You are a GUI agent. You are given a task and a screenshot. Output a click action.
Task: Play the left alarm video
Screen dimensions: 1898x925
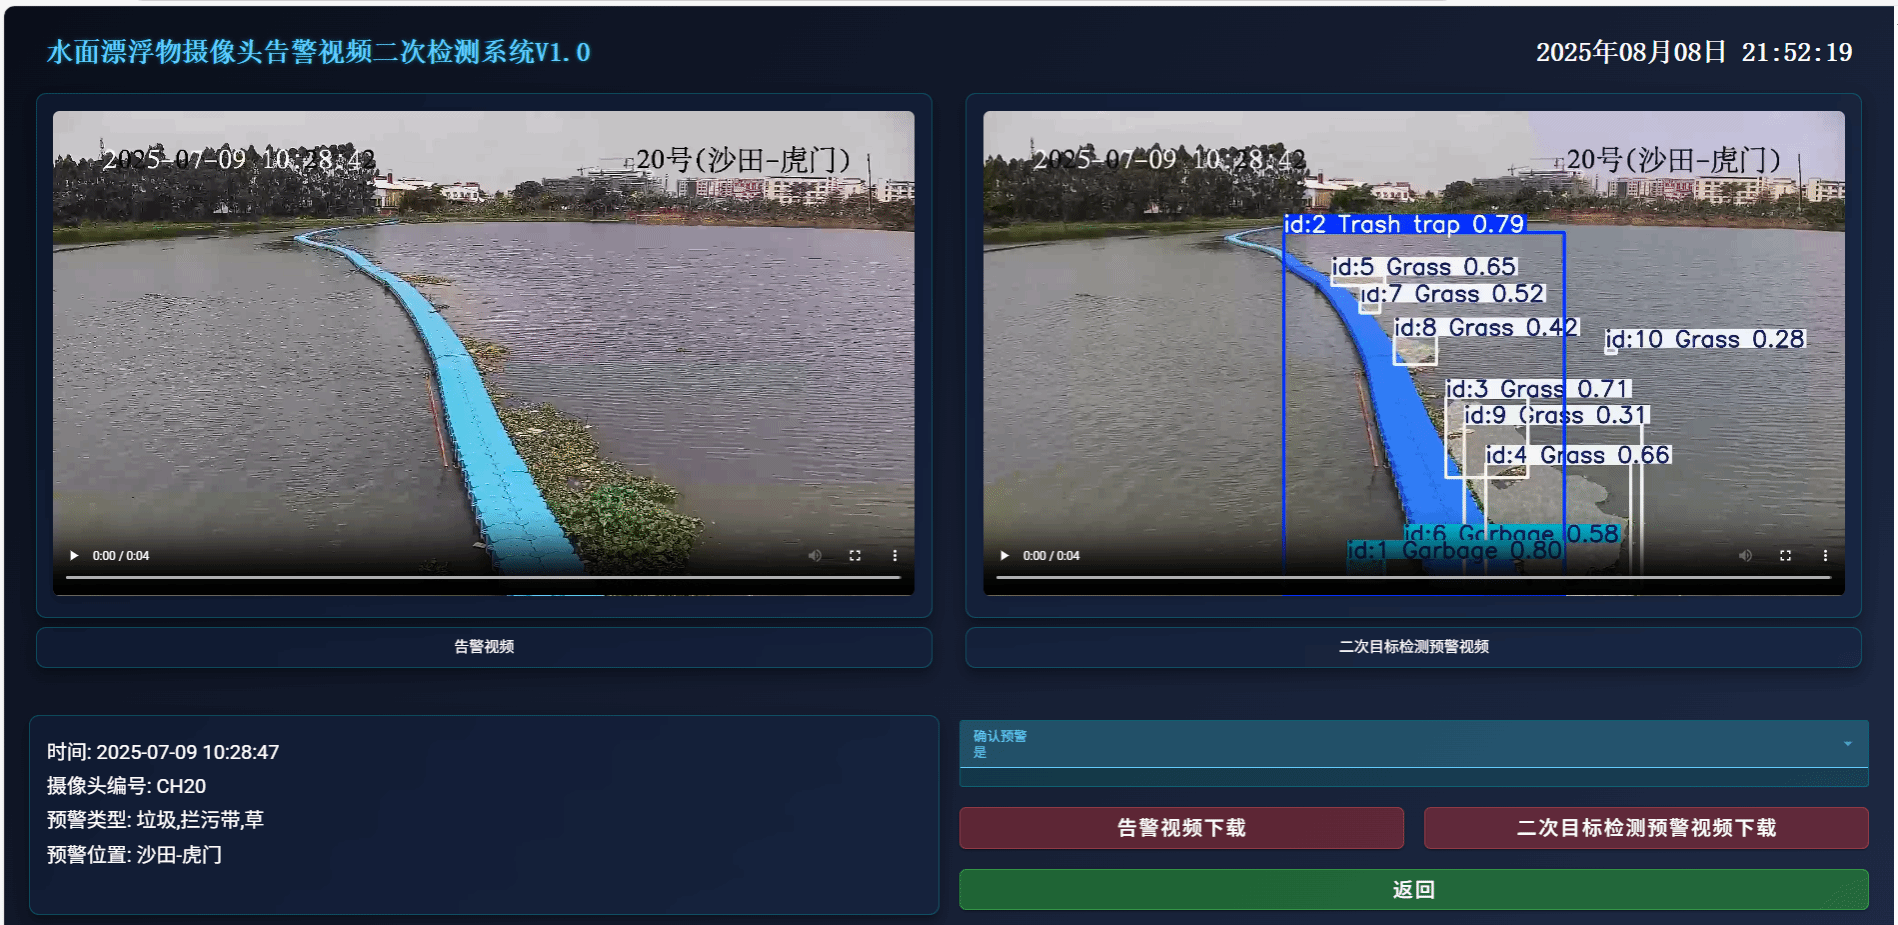[74, 555]
